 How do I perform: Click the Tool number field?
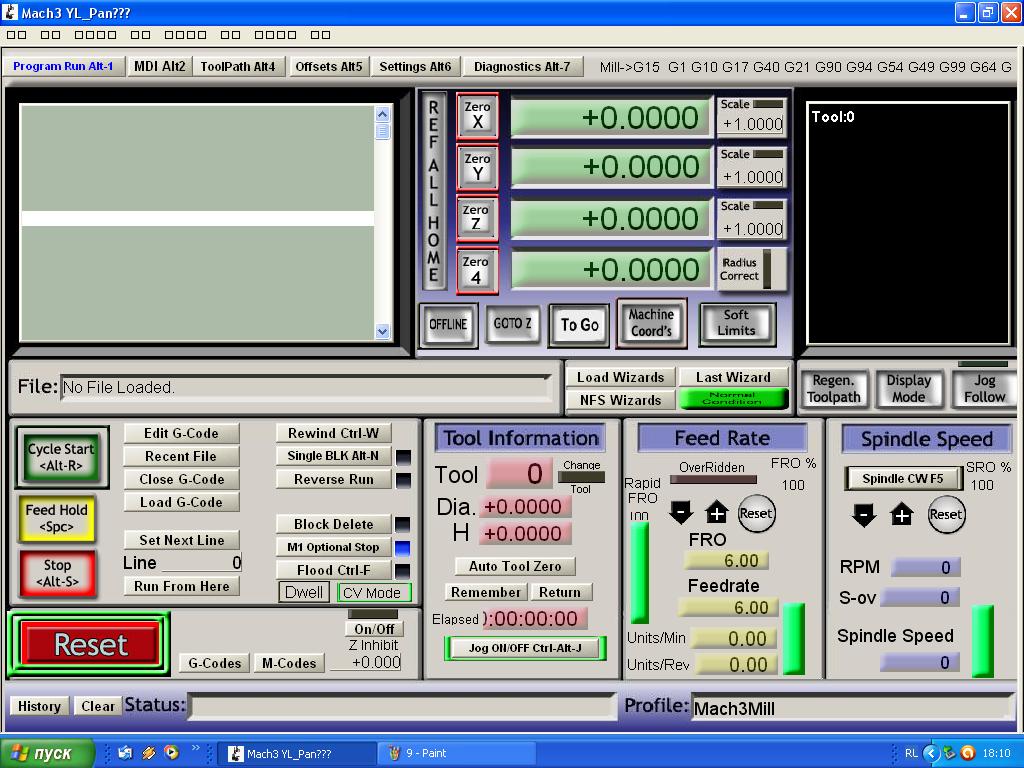point(520,473)
